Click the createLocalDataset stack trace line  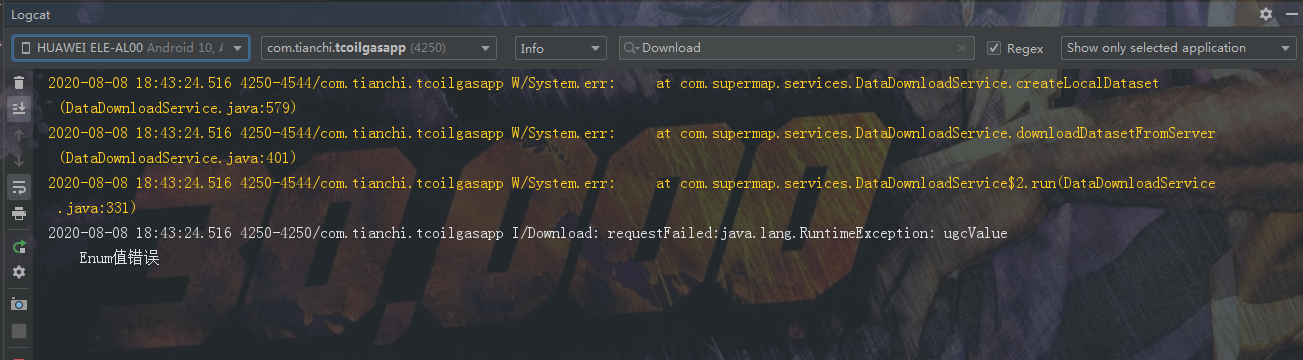point(603,82)
